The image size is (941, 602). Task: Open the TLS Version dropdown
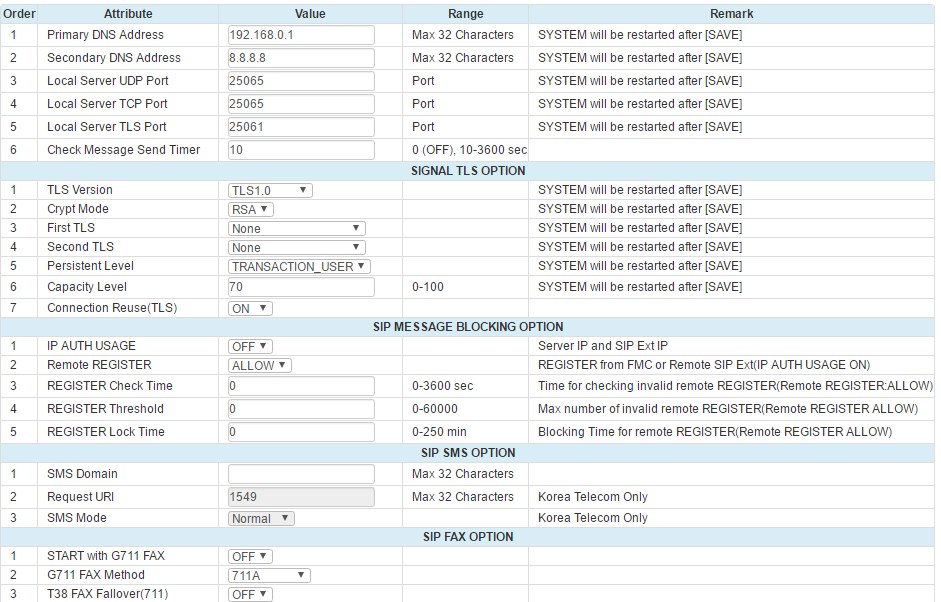270,190
